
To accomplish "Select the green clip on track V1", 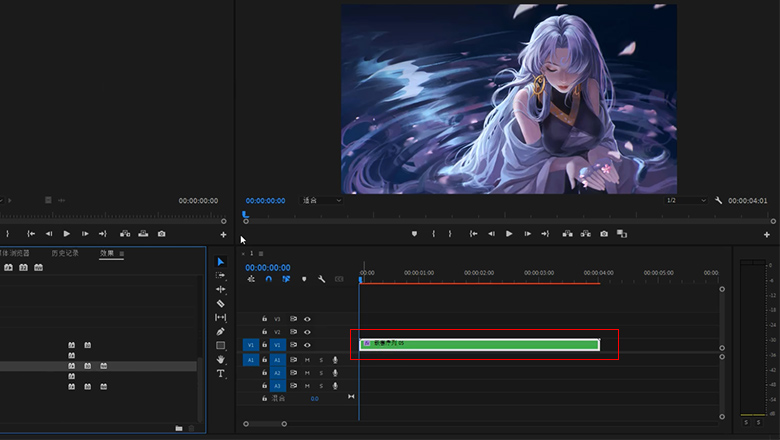I will (x=480, y=345).
